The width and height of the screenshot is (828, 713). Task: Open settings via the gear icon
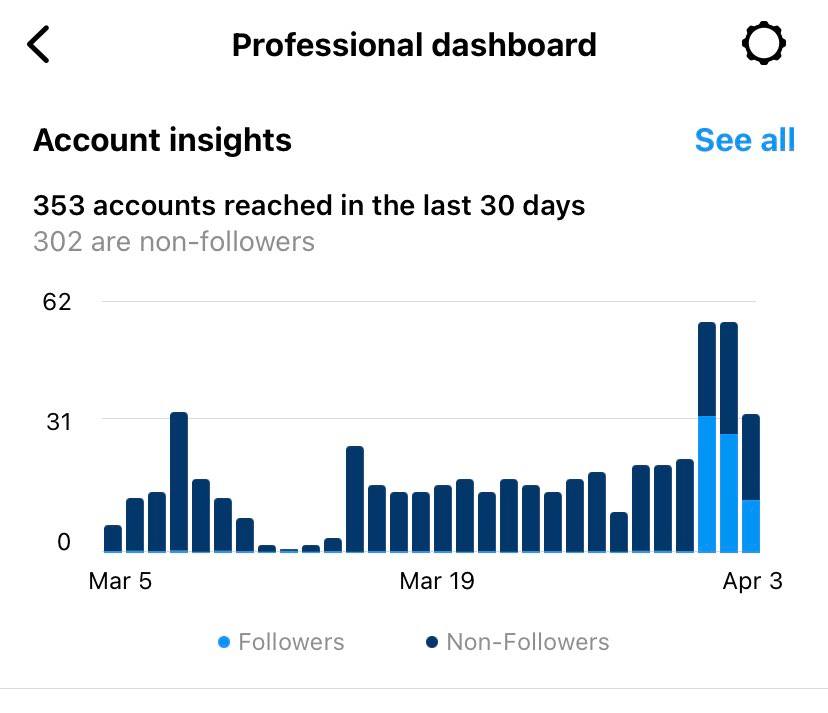(763, 45)
